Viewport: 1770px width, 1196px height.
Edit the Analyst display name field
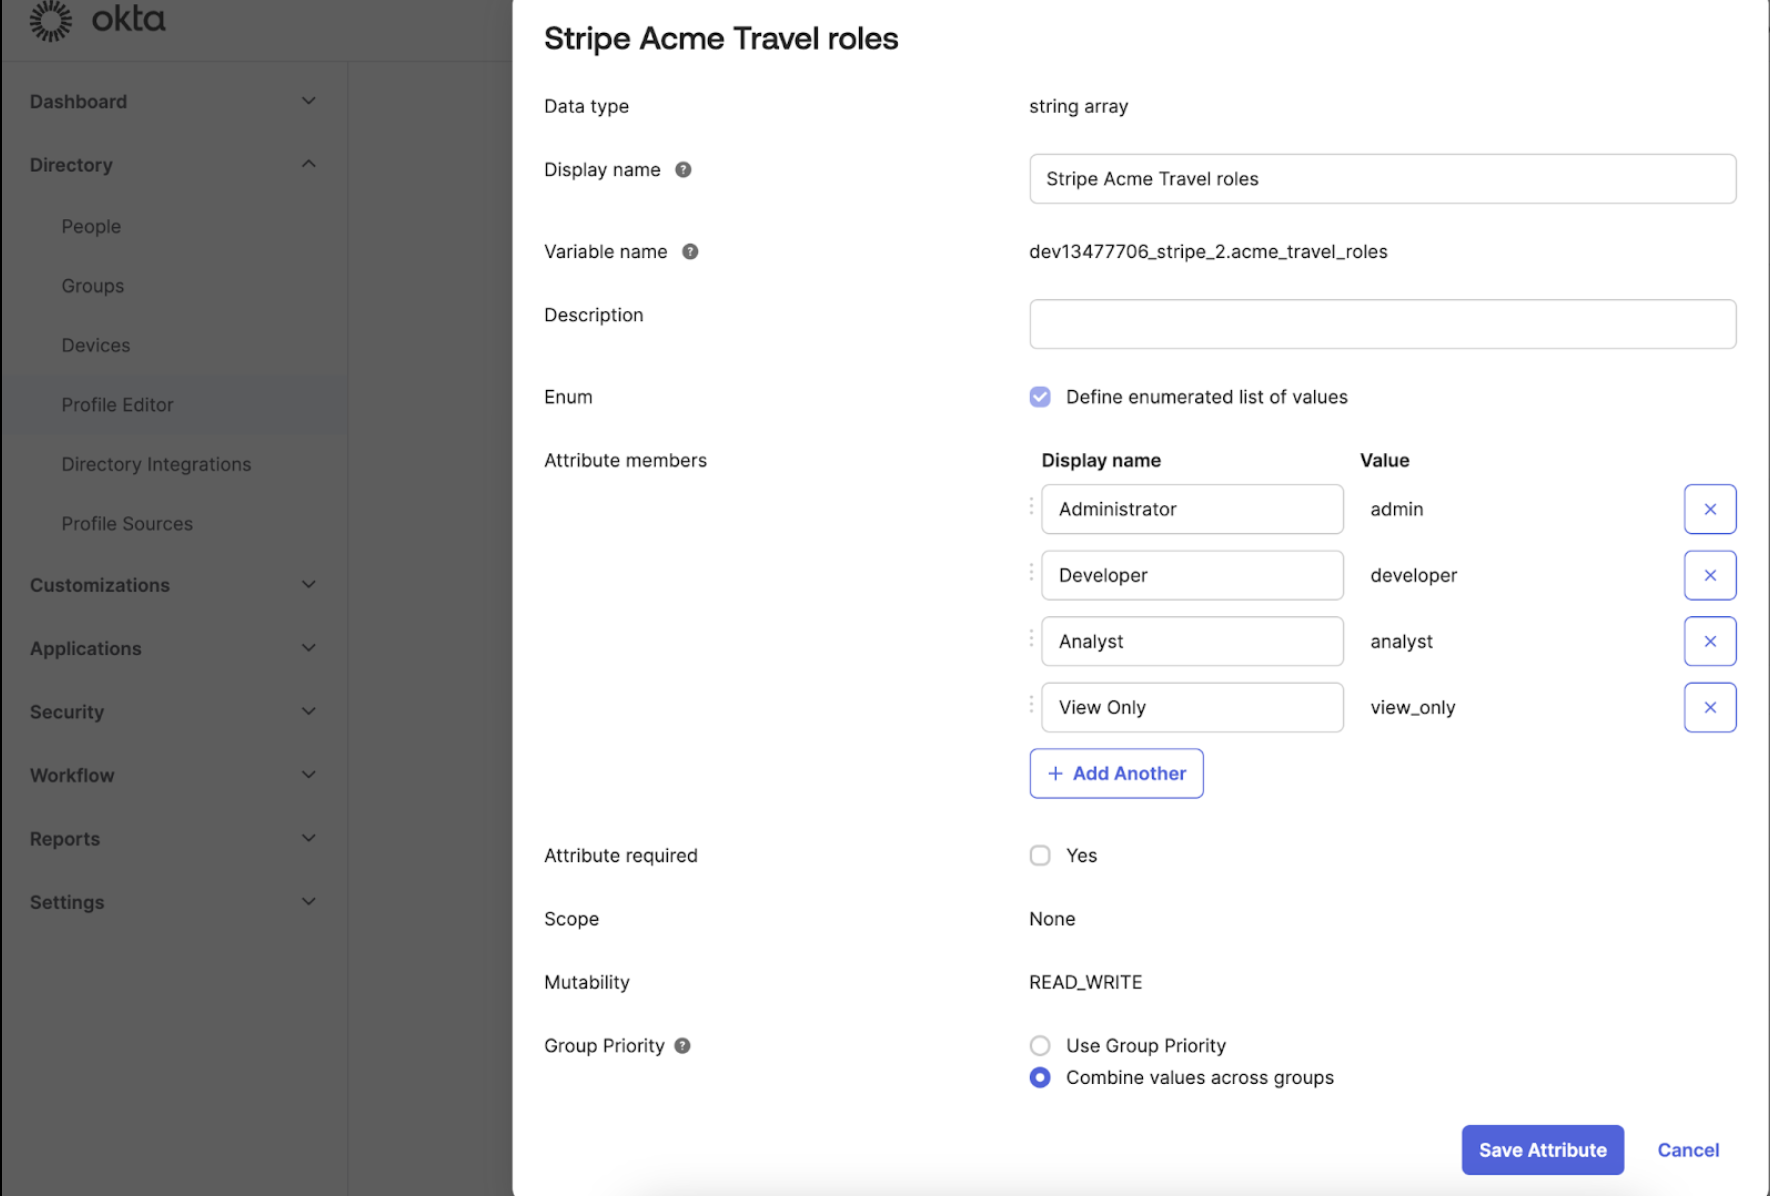coord(1192,641)
